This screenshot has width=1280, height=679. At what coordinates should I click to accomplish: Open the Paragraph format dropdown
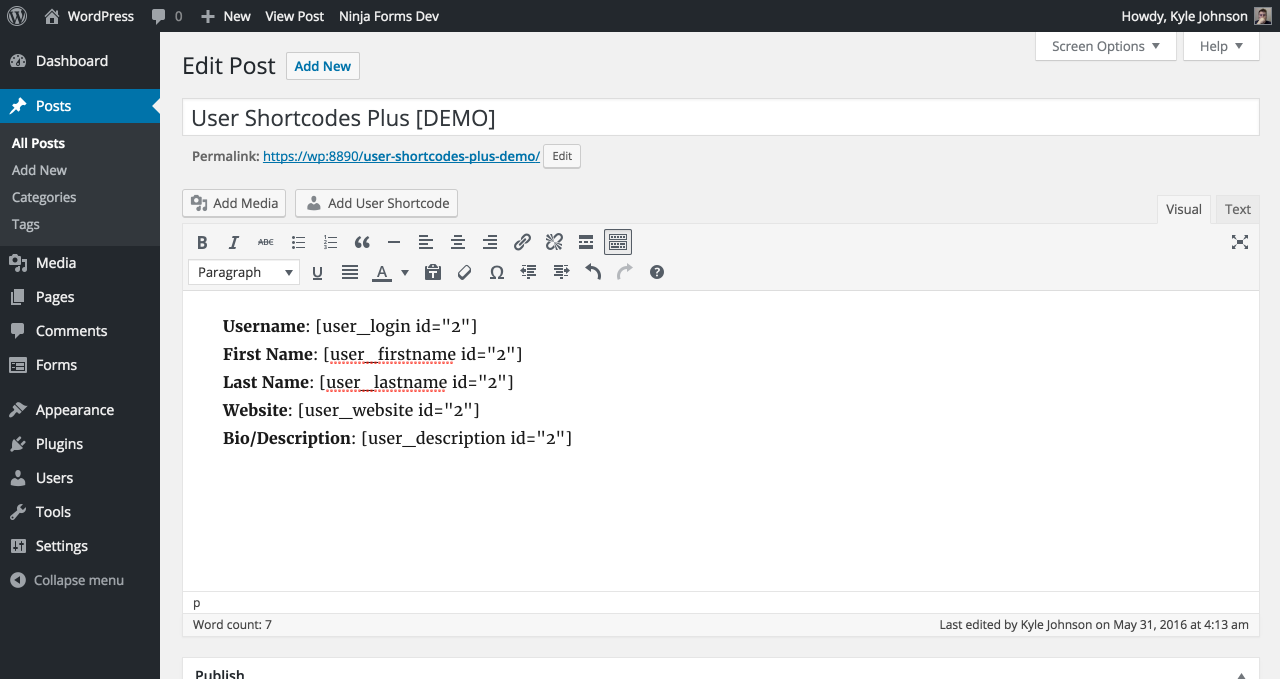tap(244, 272)
